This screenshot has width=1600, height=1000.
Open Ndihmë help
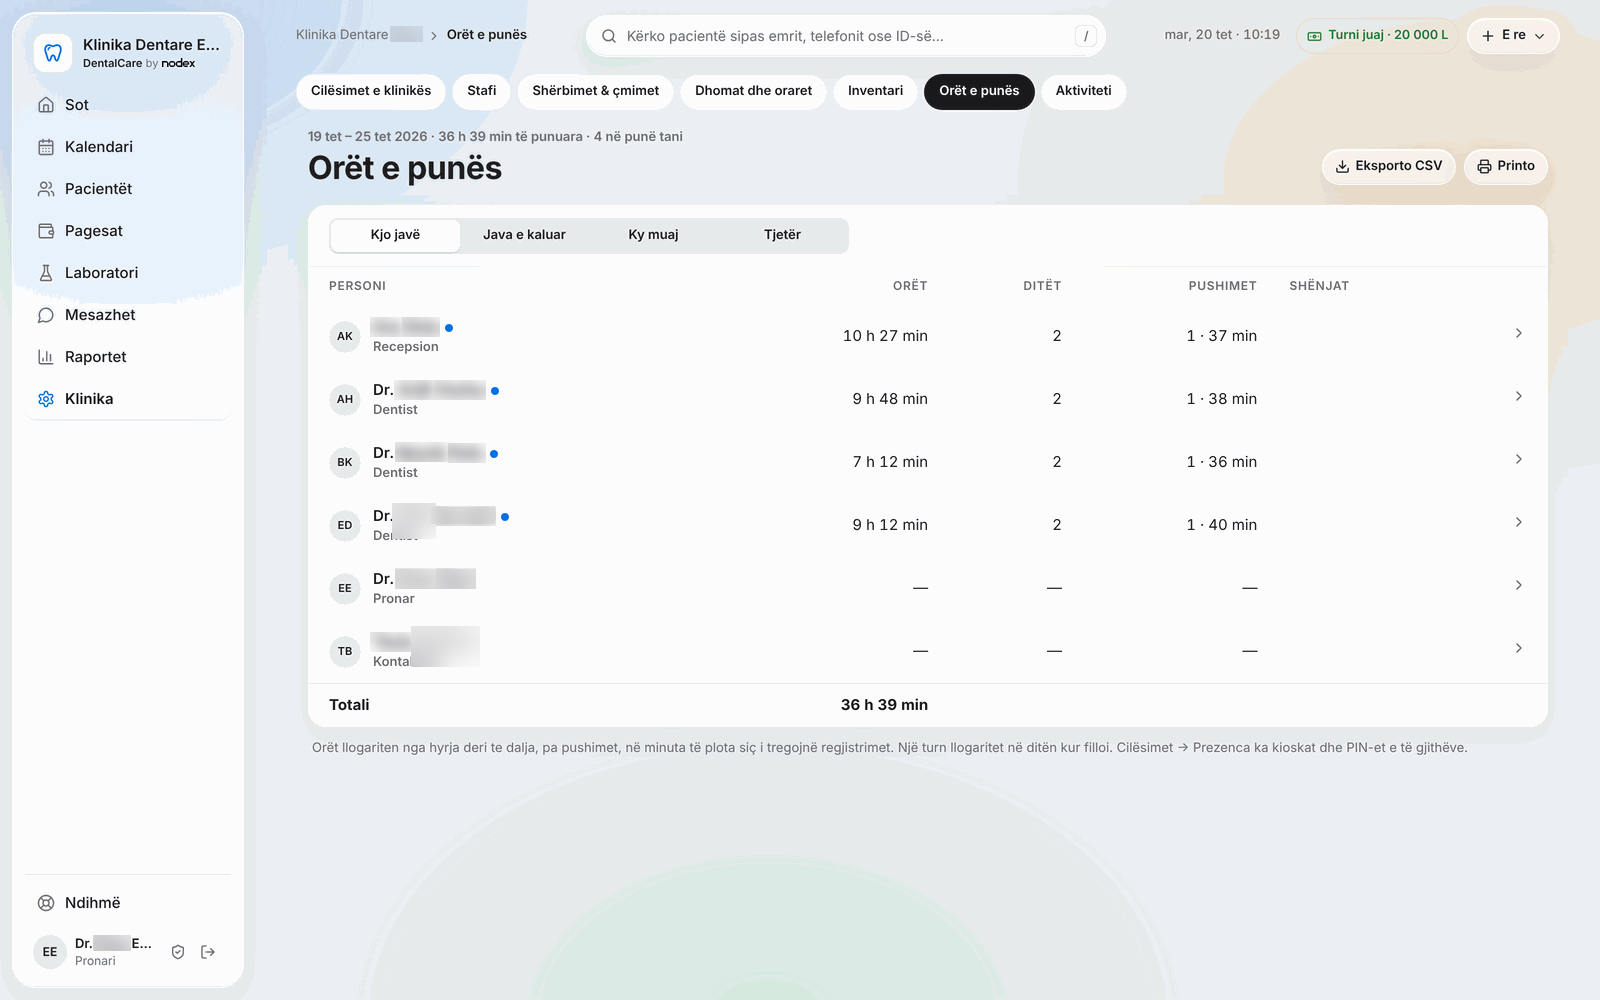[128, 903]
